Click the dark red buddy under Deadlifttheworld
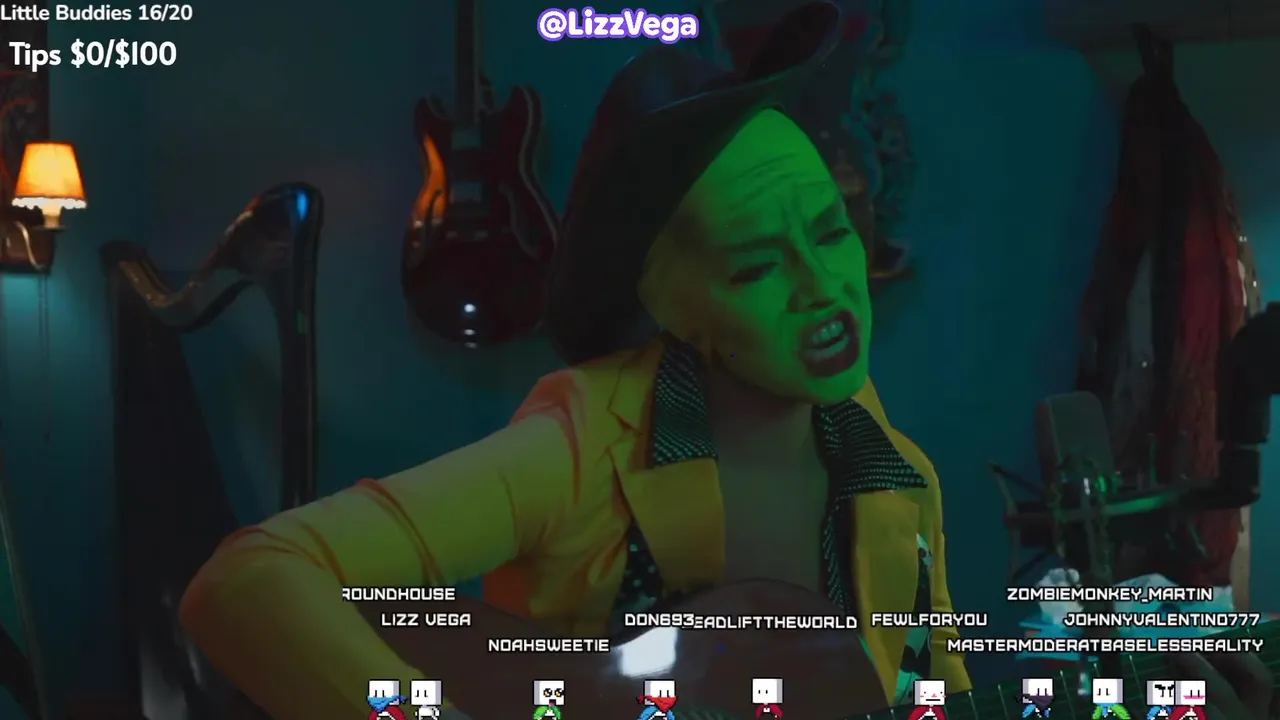The width and height of the screenshot is (1280, 720). (x=767, y=699)
